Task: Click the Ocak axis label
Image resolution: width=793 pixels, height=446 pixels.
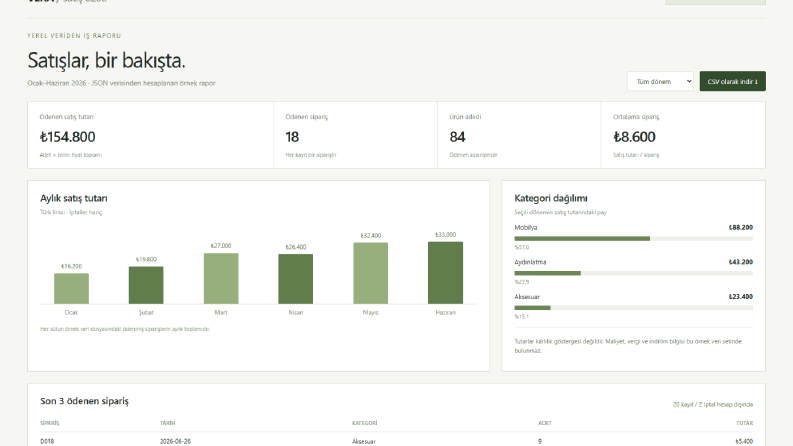Action: pyautogui.click(x=71, y=313)
